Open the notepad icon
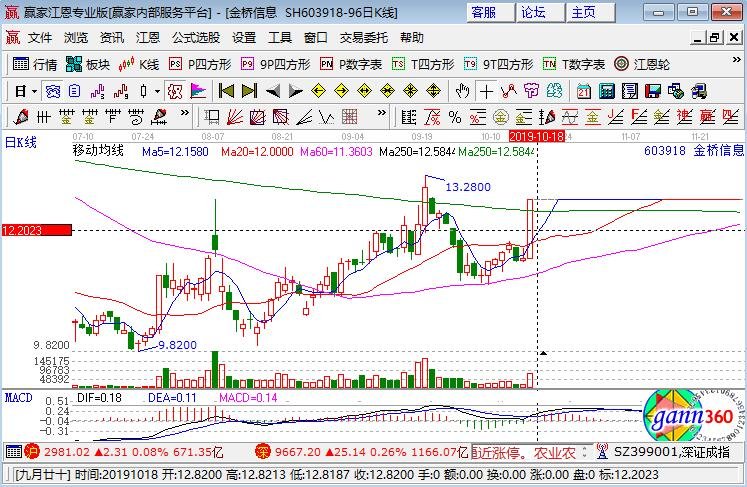This screenshot has height=487, width=747. coord(630,91)
